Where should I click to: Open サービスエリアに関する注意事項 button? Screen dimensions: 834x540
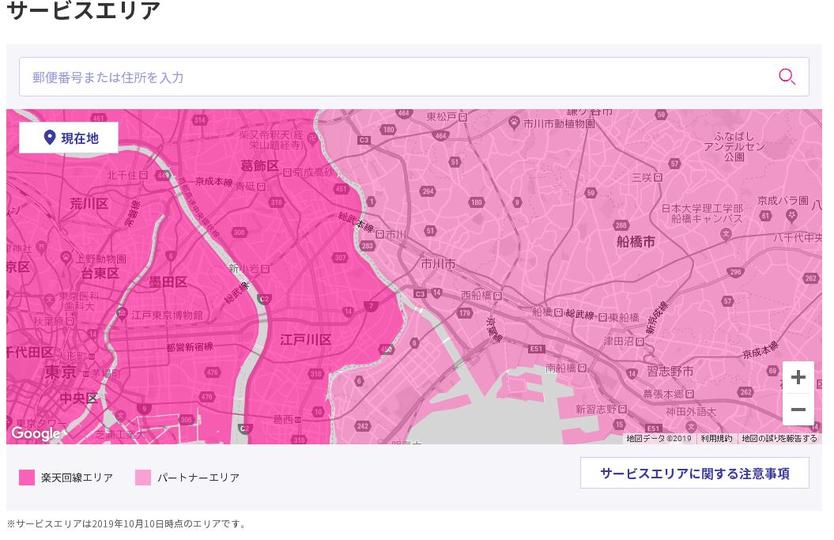tap(695, 473)
